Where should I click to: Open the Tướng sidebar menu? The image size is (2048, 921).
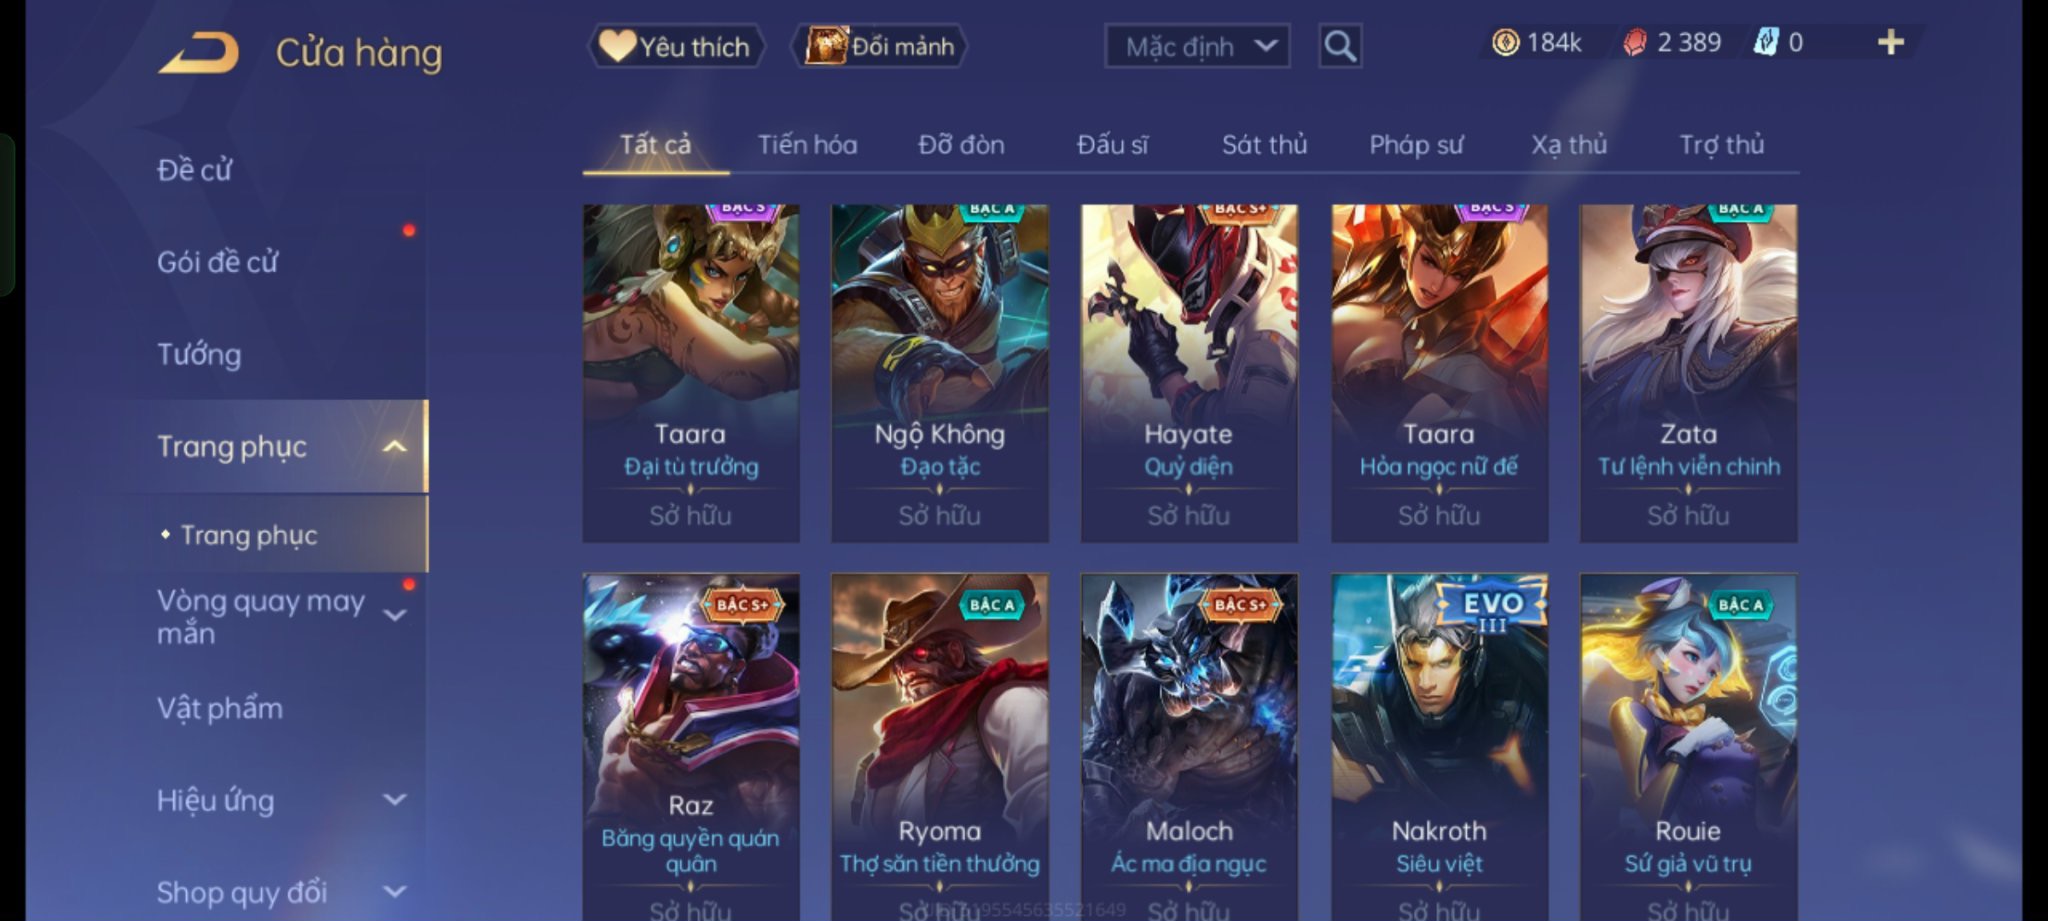199,354
